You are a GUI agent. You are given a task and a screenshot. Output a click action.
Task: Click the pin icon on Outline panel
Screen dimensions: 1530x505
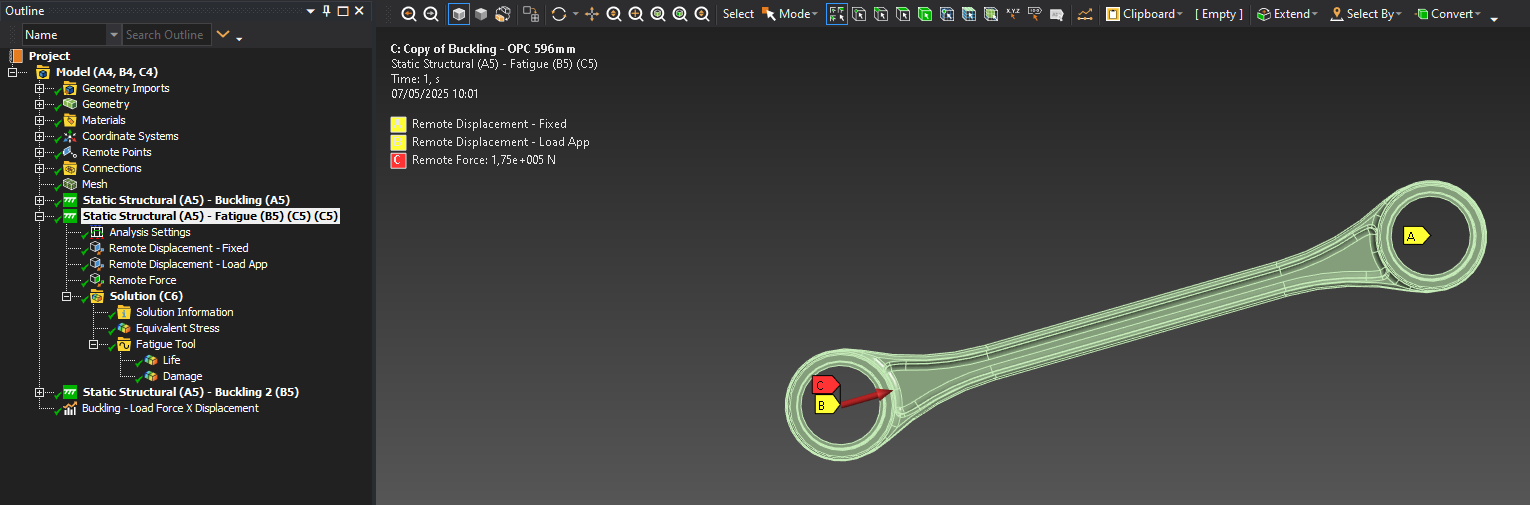(x=325, y=10)
